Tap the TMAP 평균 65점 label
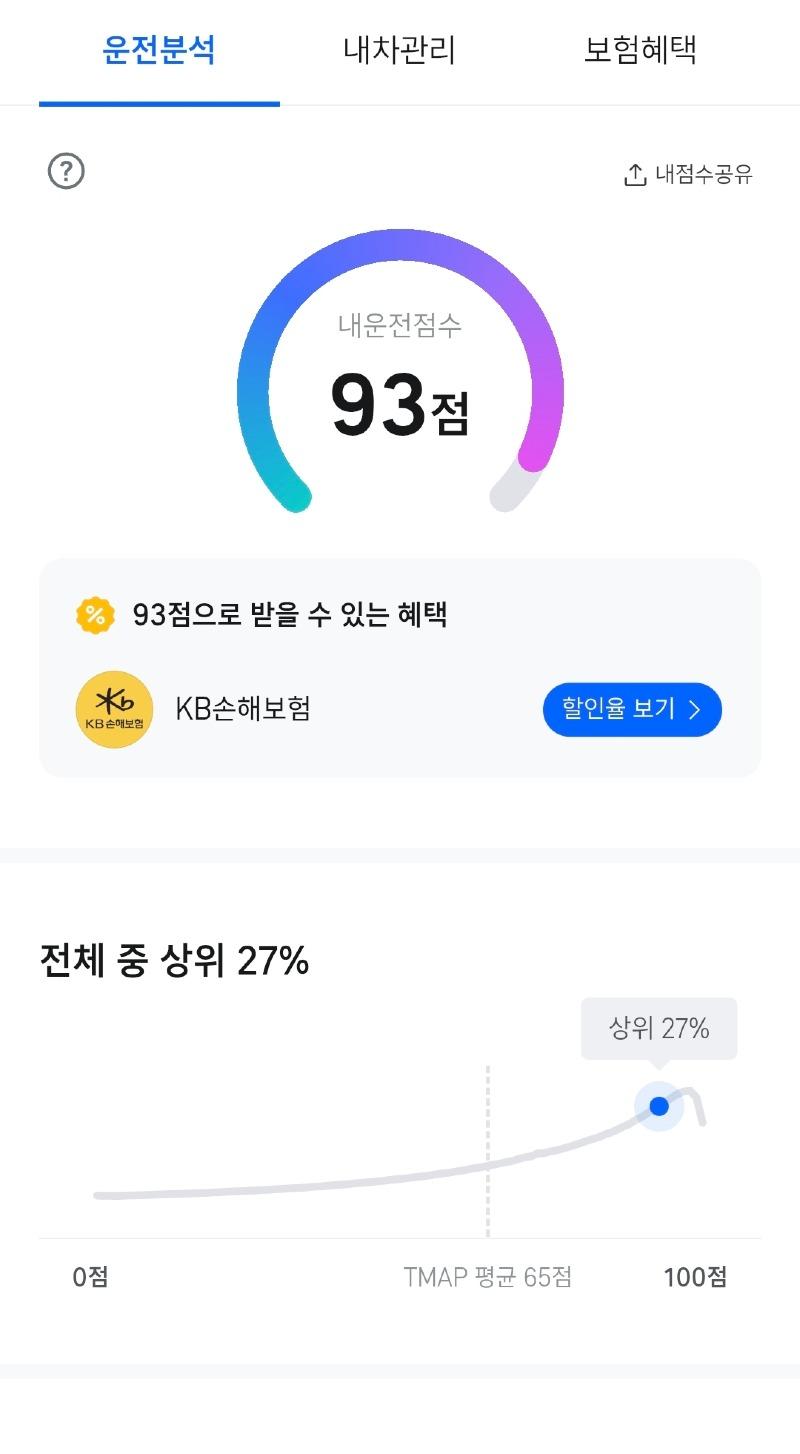Viewport: 800px width, 1454px height. tap(488, 1277)
